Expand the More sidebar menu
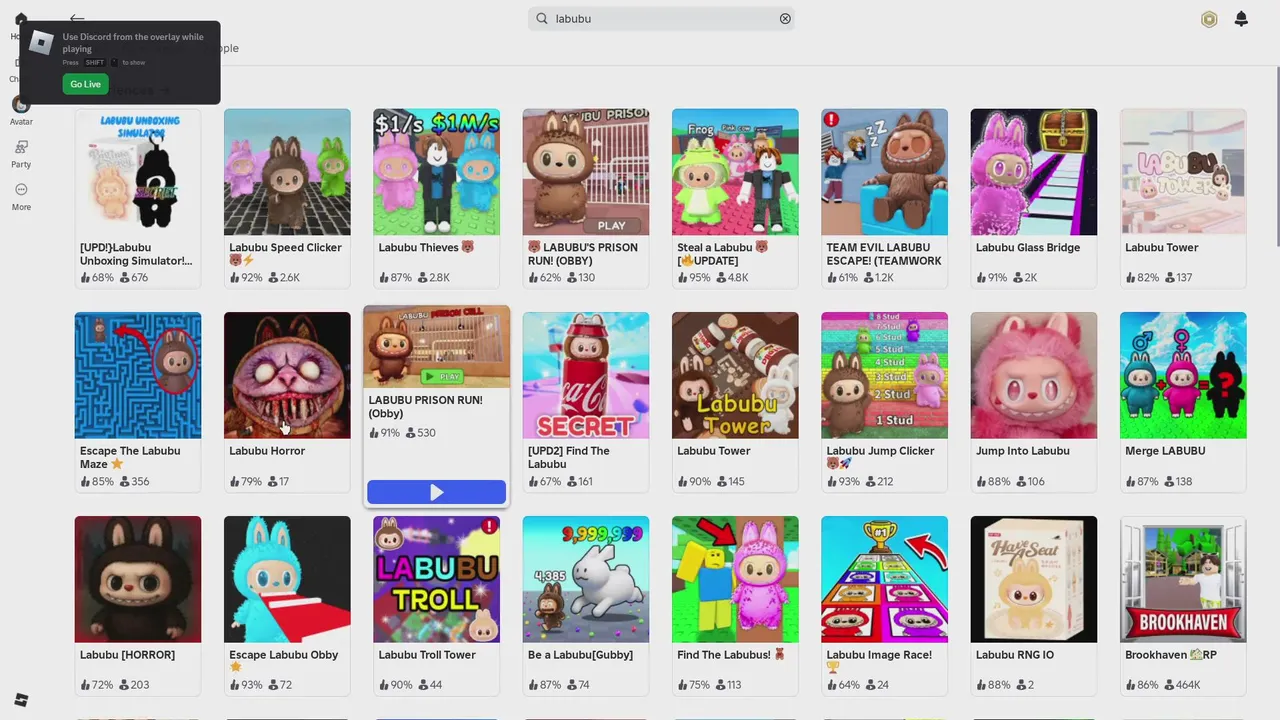 point(21,190)
